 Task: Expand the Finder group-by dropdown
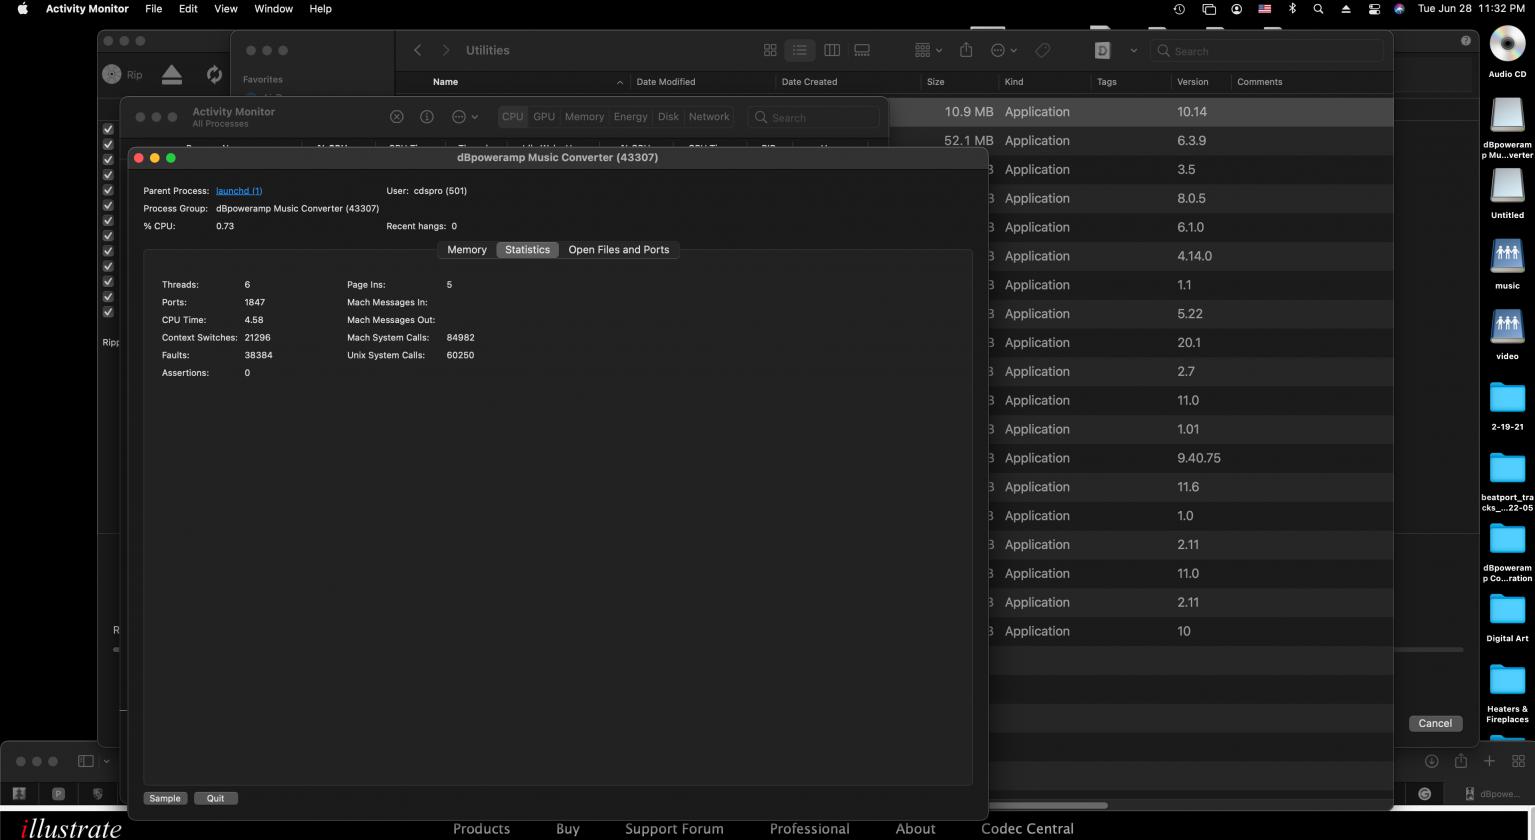[928, 50]
